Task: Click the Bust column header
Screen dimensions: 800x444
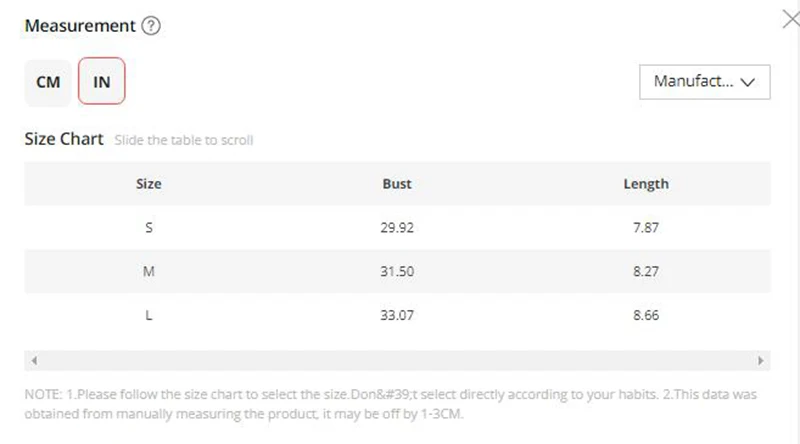Action: 397,184
